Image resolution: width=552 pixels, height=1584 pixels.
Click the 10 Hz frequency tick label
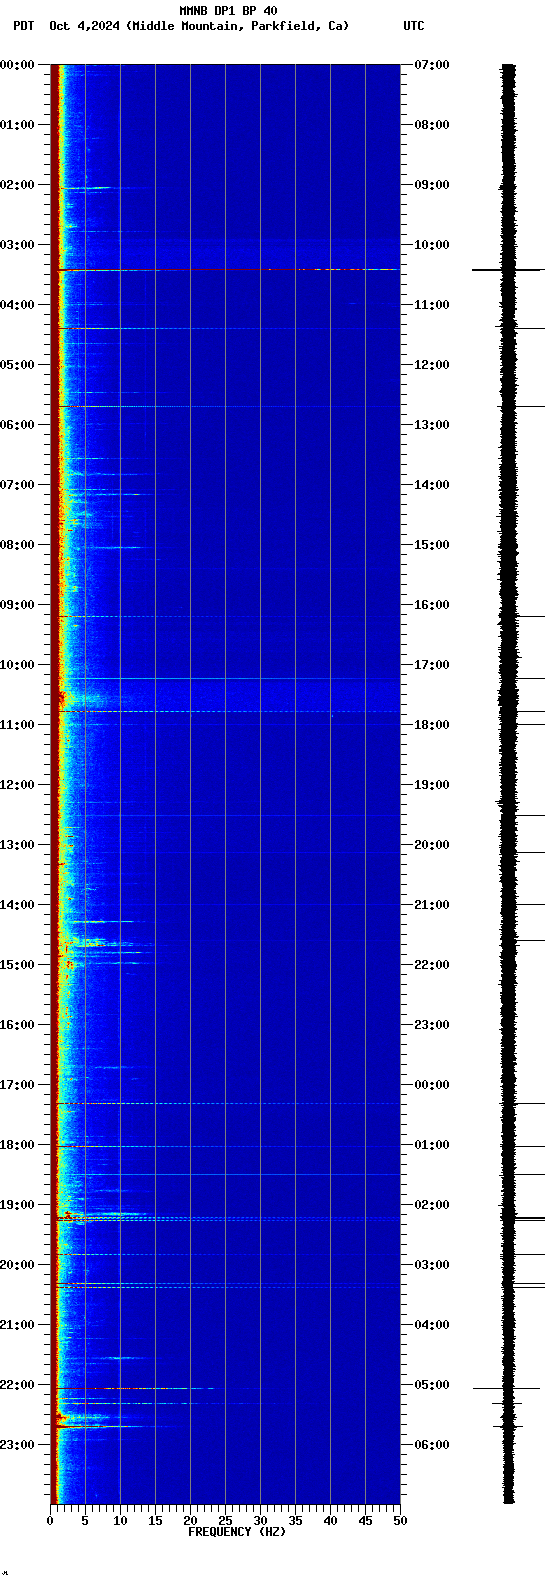point(120,1521)
